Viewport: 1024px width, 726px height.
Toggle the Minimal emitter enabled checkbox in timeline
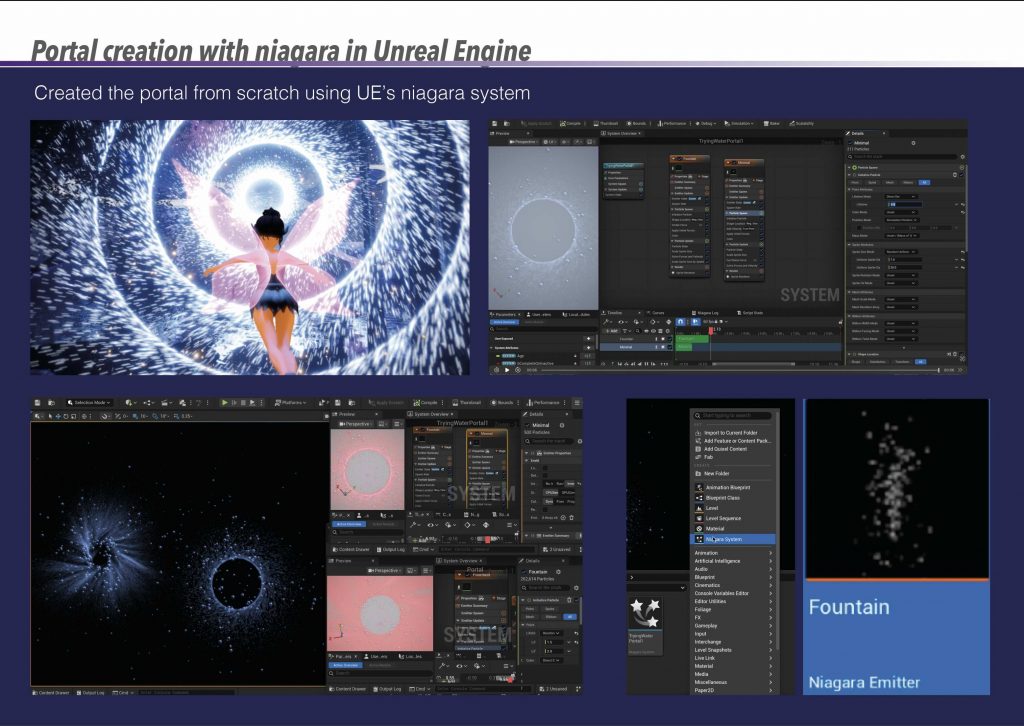click(668, 347)
